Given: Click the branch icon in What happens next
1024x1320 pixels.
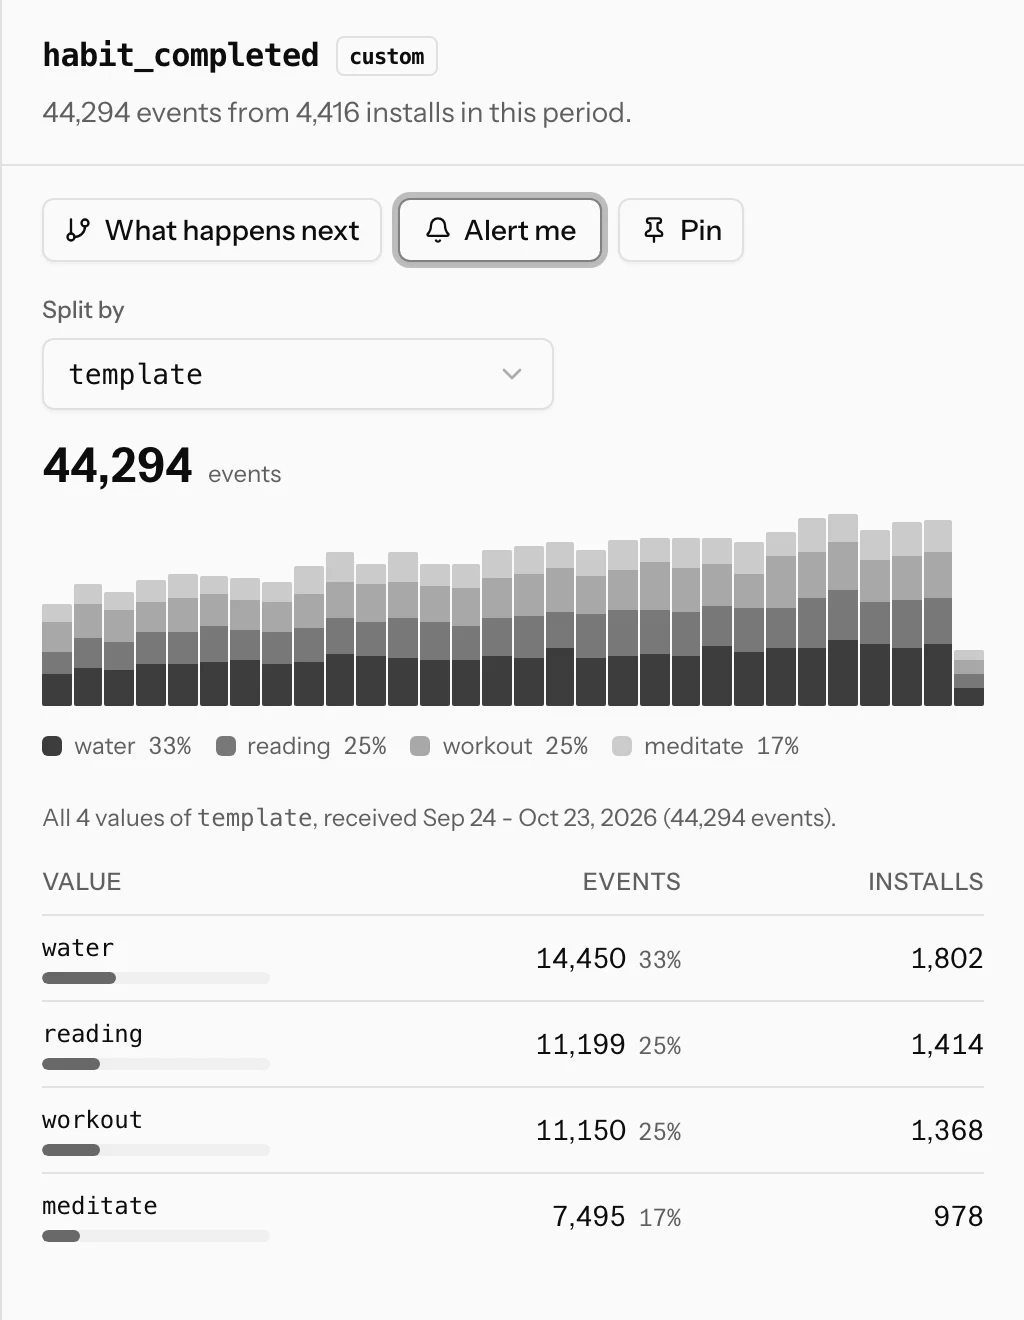Looking at the screenshot, I should click(x=78, y=230).
